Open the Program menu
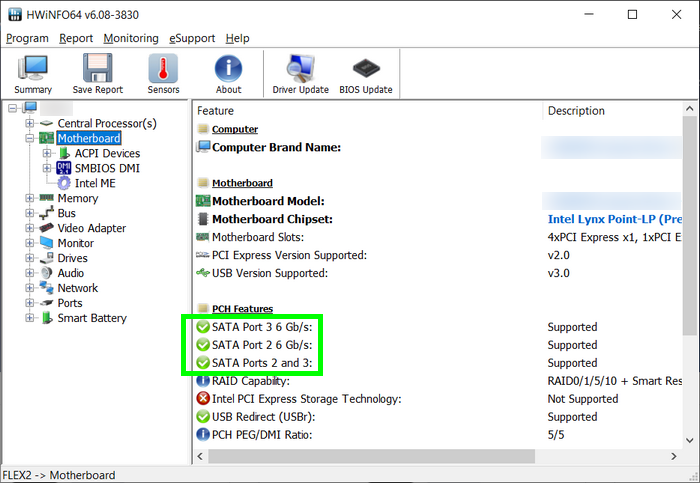This screenshot has width=700, height=483. click(27, 38)
